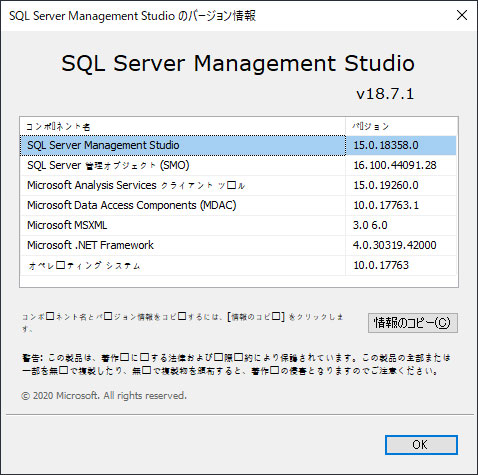Viewport: 478px width, 475px height.
Task: Click the 情報のコピー(C) button
Action: click(413, 323)
